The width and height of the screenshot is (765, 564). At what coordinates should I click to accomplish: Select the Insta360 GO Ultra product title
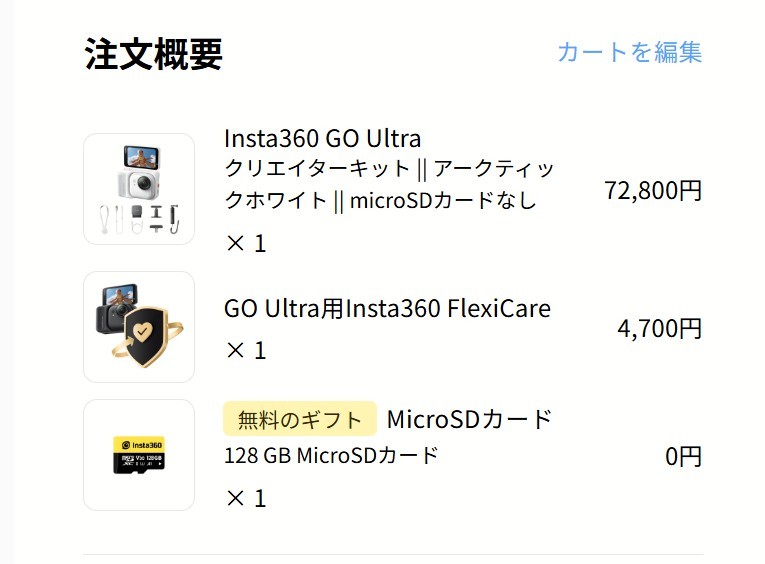[x=322, y=139]
